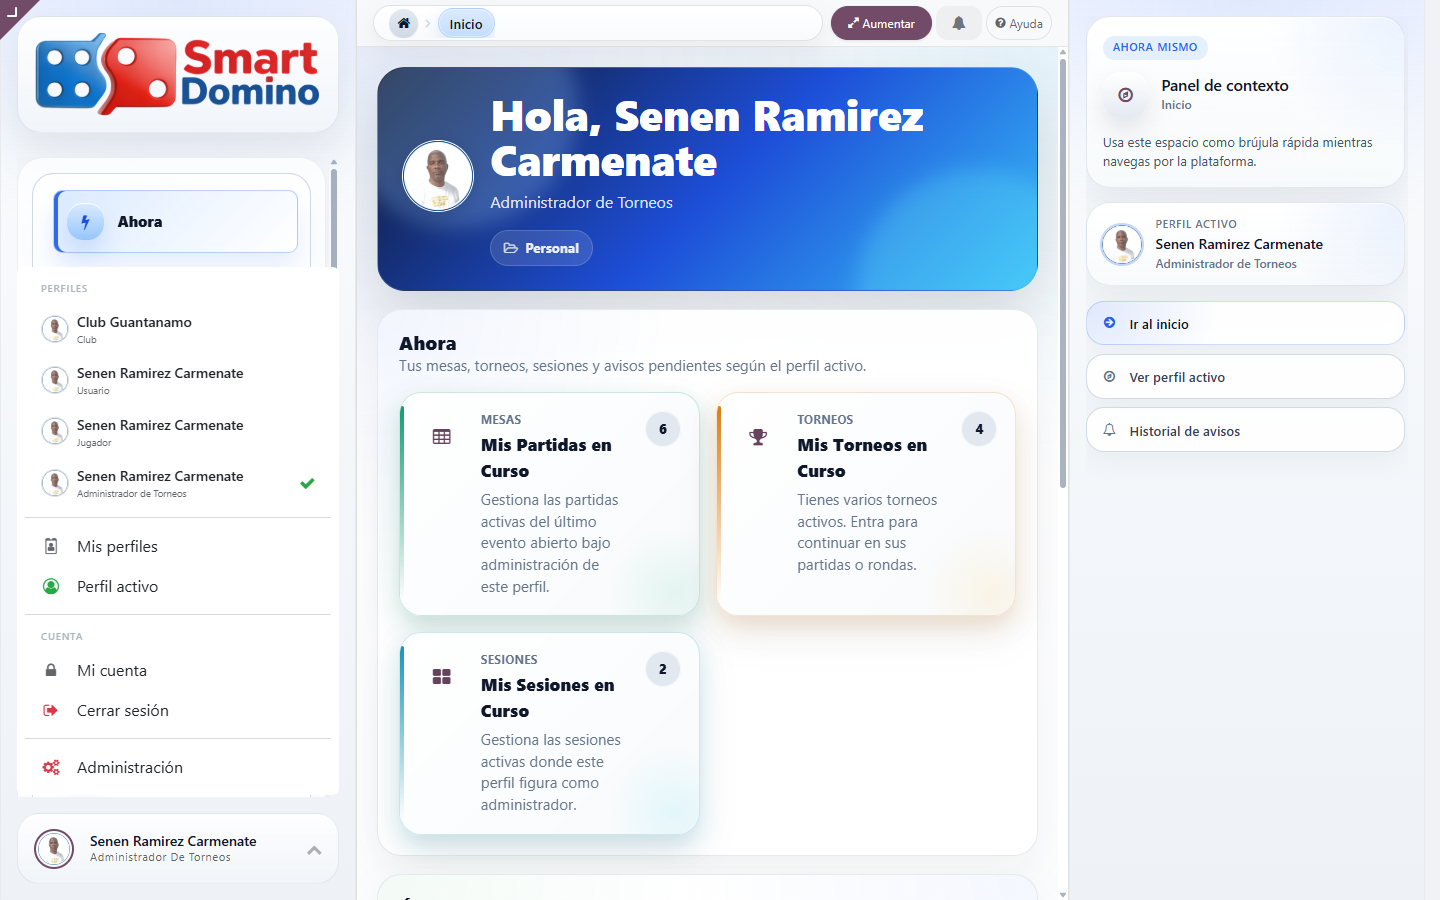Screen dimensions: 1440x900
Task: Click the bottom user avatar of Senen Ramirez
Action: 54,849
